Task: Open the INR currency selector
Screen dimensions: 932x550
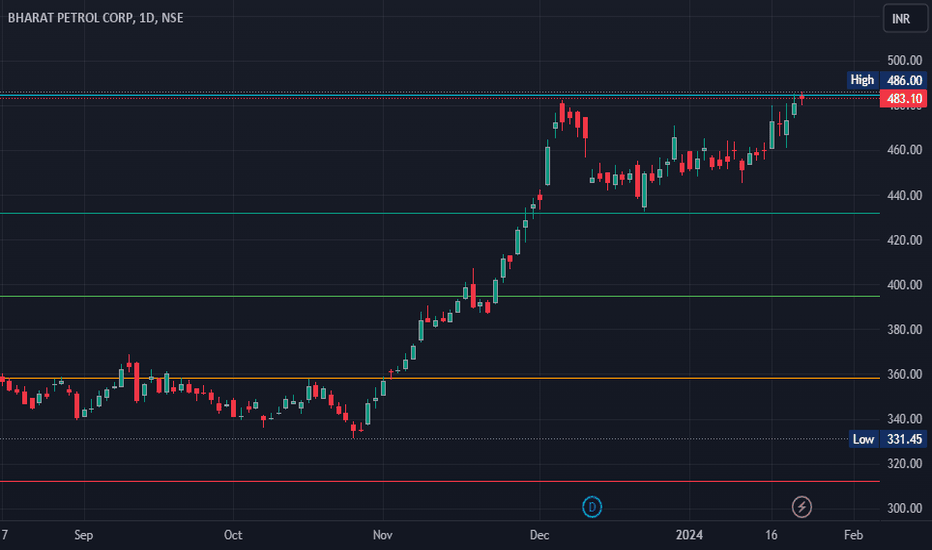Action: click(904, 18)
